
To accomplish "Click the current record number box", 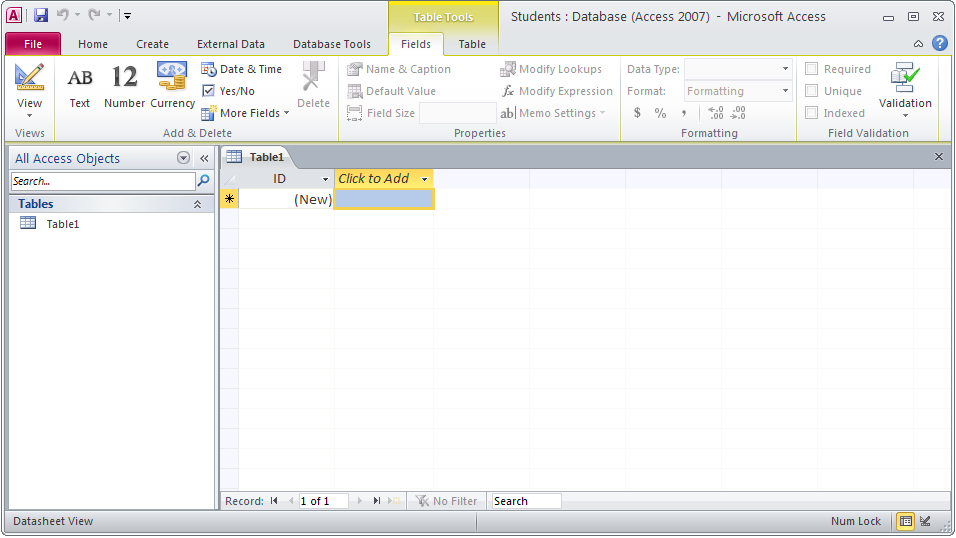I will click(x=323, y=501).
